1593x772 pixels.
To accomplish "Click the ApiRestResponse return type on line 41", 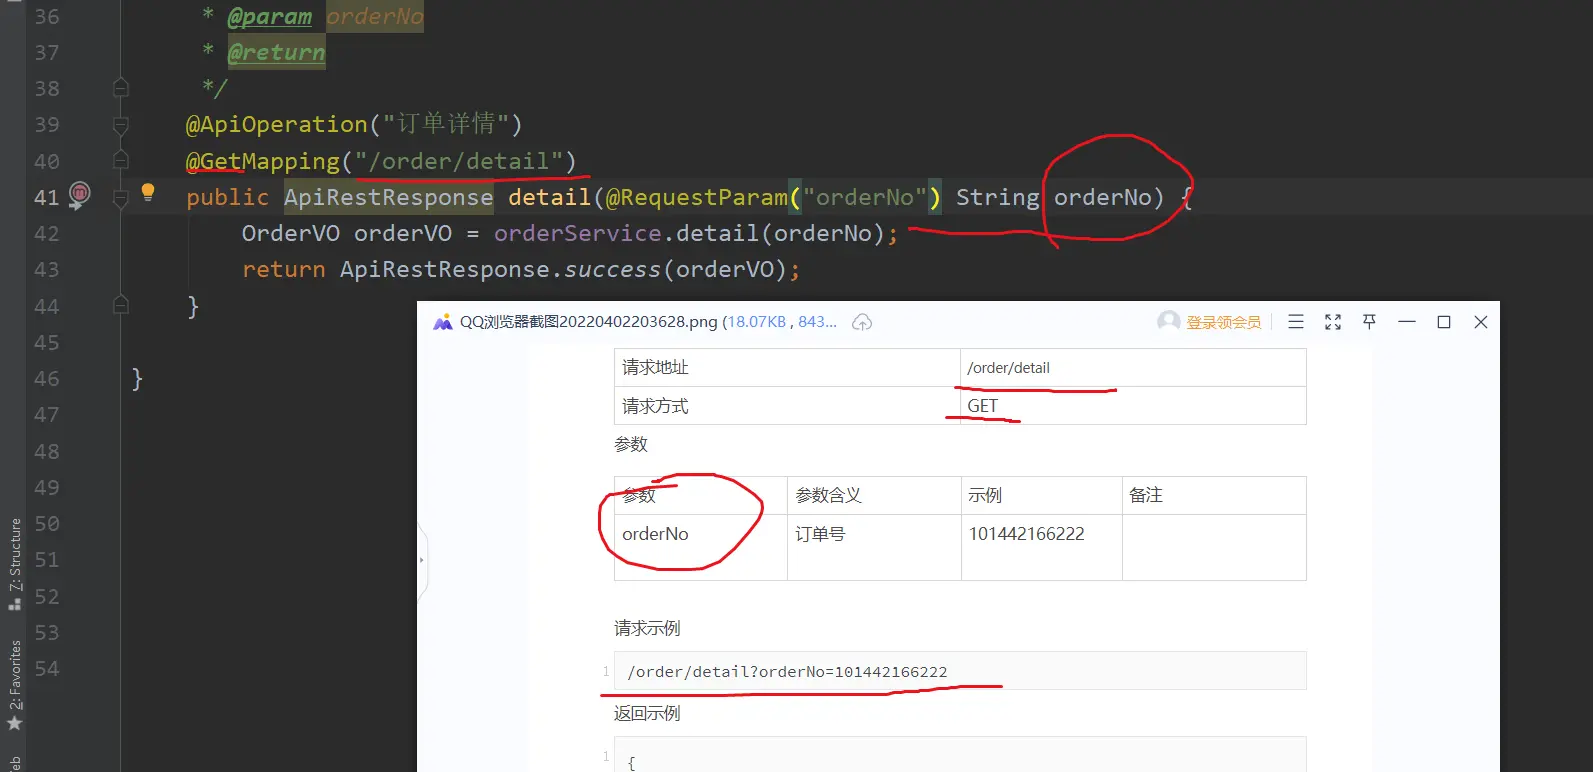I will pos(388,197).
